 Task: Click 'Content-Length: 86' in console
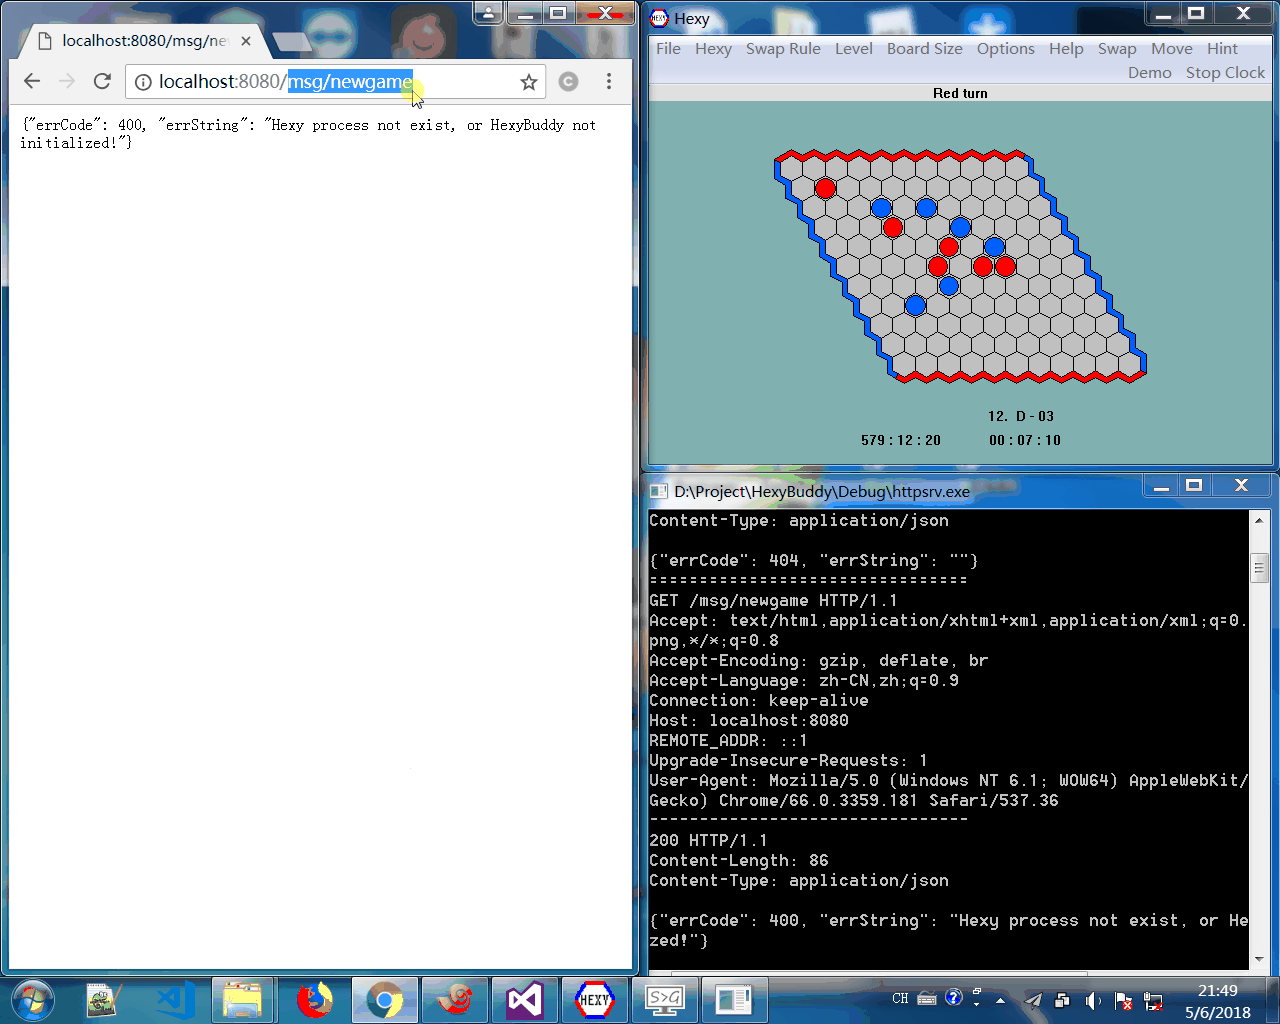739,860
